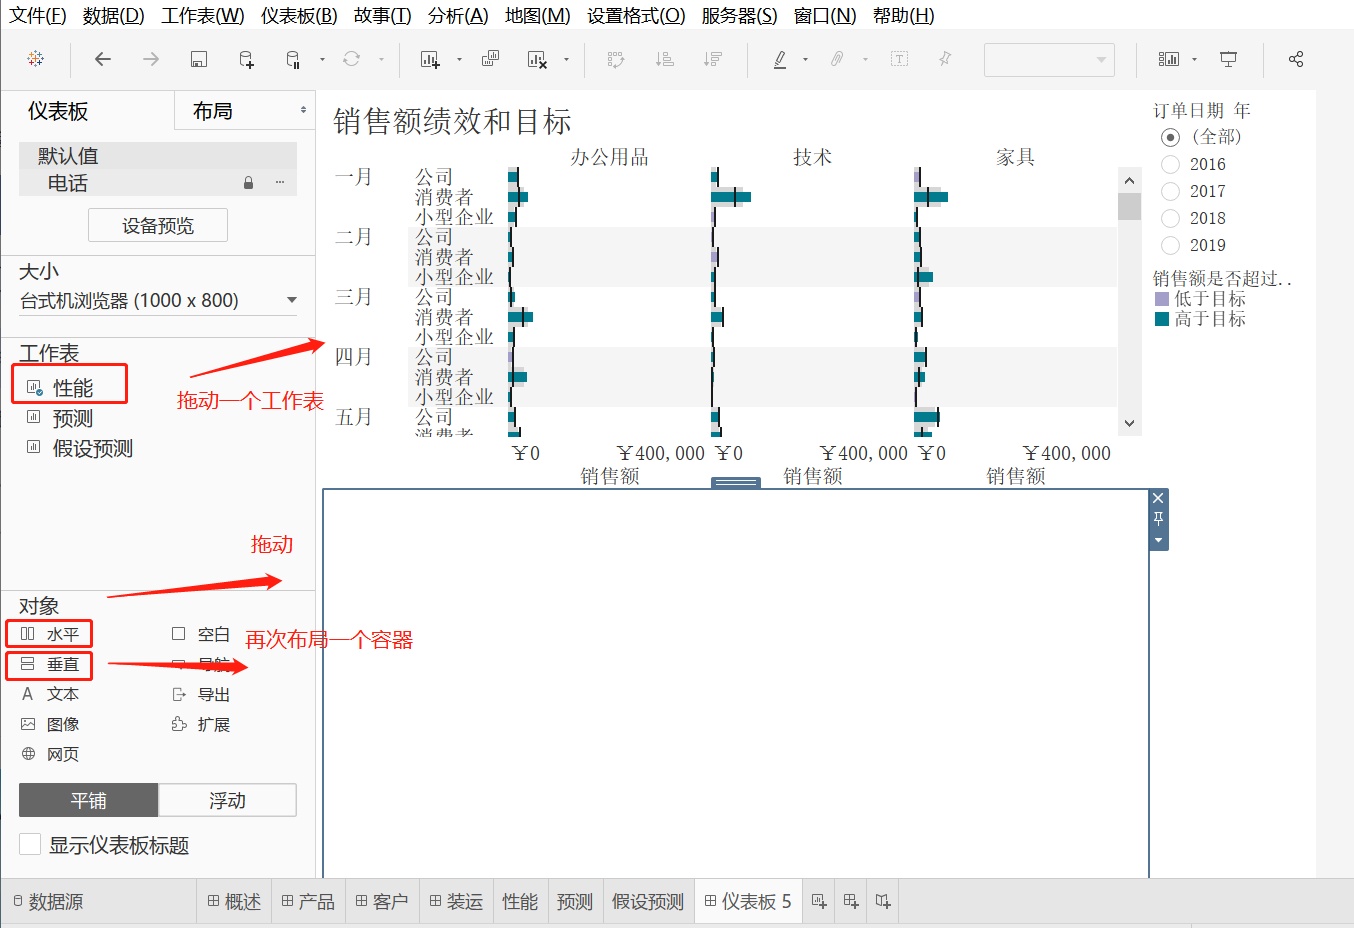Viewport: 1354px width, 928px height.
Task: Click the sort ascending toolbar icon
Action: (664, 59)
